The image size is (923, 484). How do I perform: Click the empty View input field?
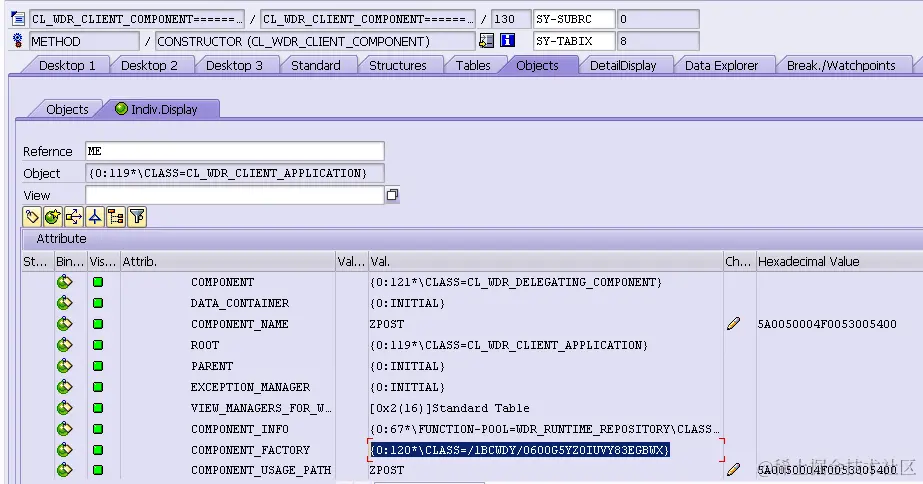[x=235, y=195]
